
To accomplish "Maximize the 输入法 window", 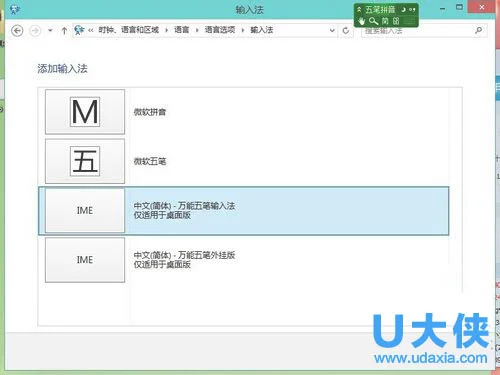I will pos(459,8).
